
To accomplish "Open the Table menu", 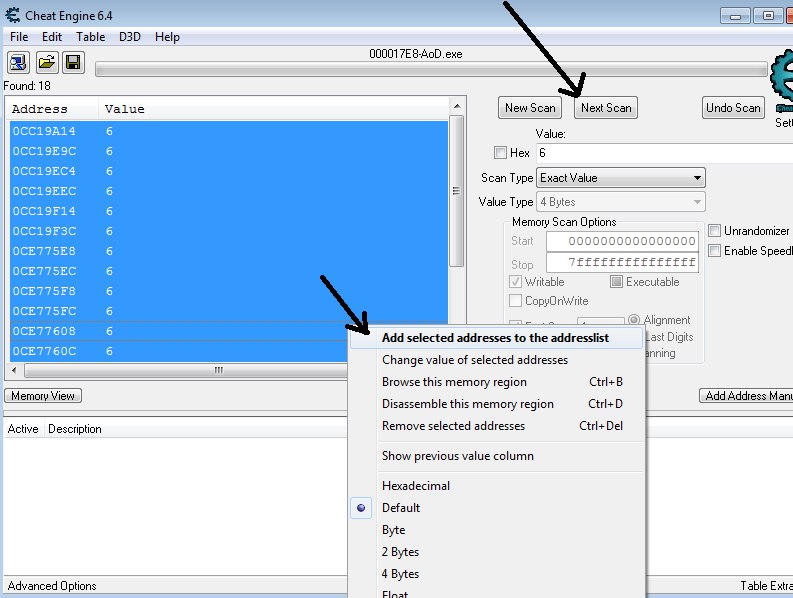I will [x=91, y=37].
